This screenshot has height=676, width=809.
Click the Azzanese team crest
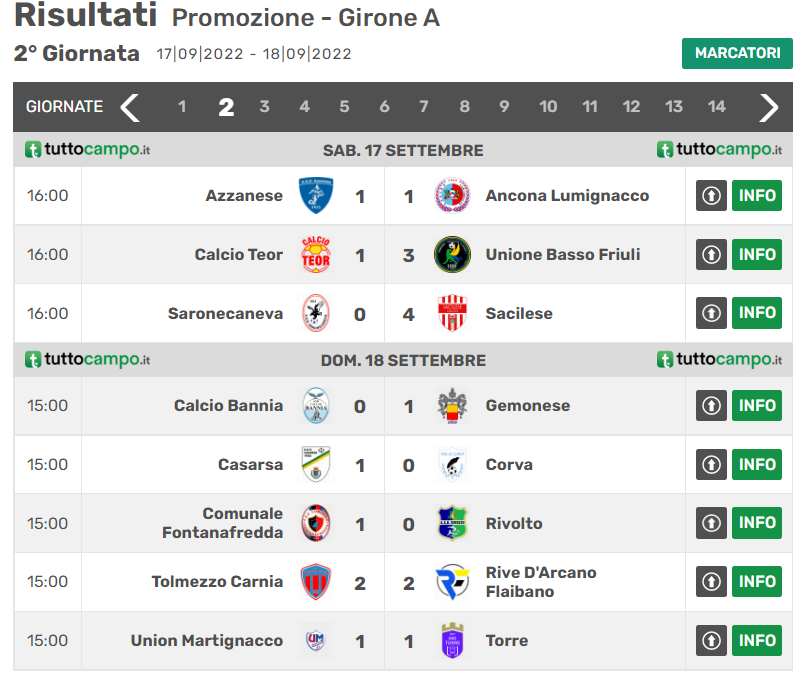click(x=316, y=196)
